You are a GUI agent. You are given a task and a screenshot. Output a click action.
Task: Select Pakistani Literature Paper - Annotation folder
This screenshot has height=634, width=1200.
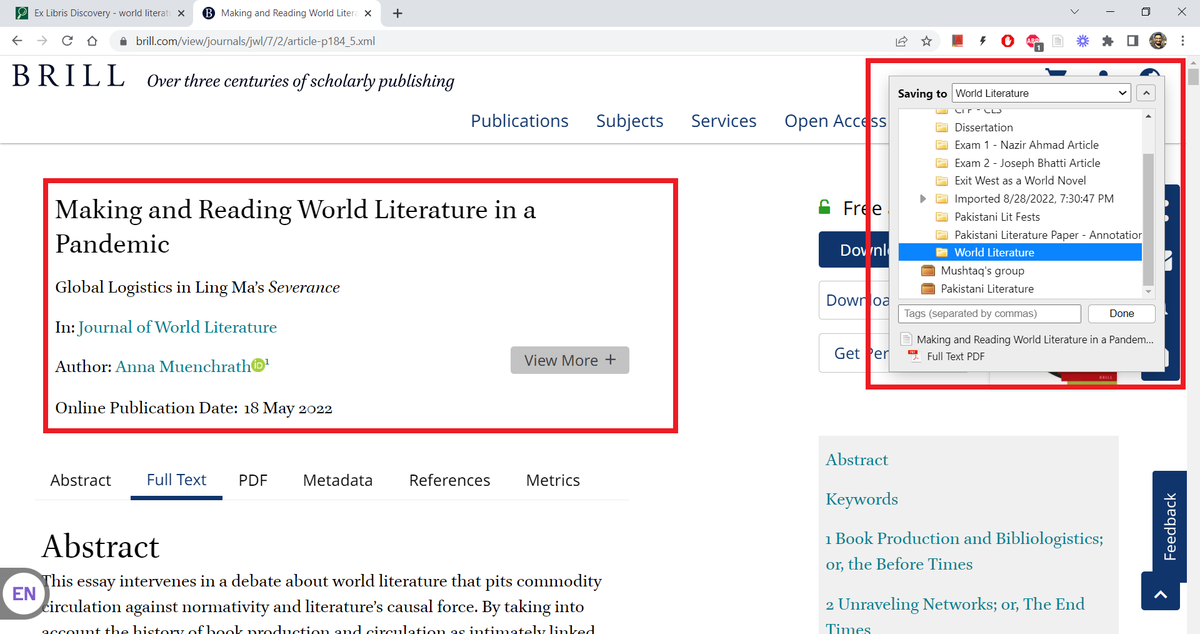click(x=1038, y=235)
